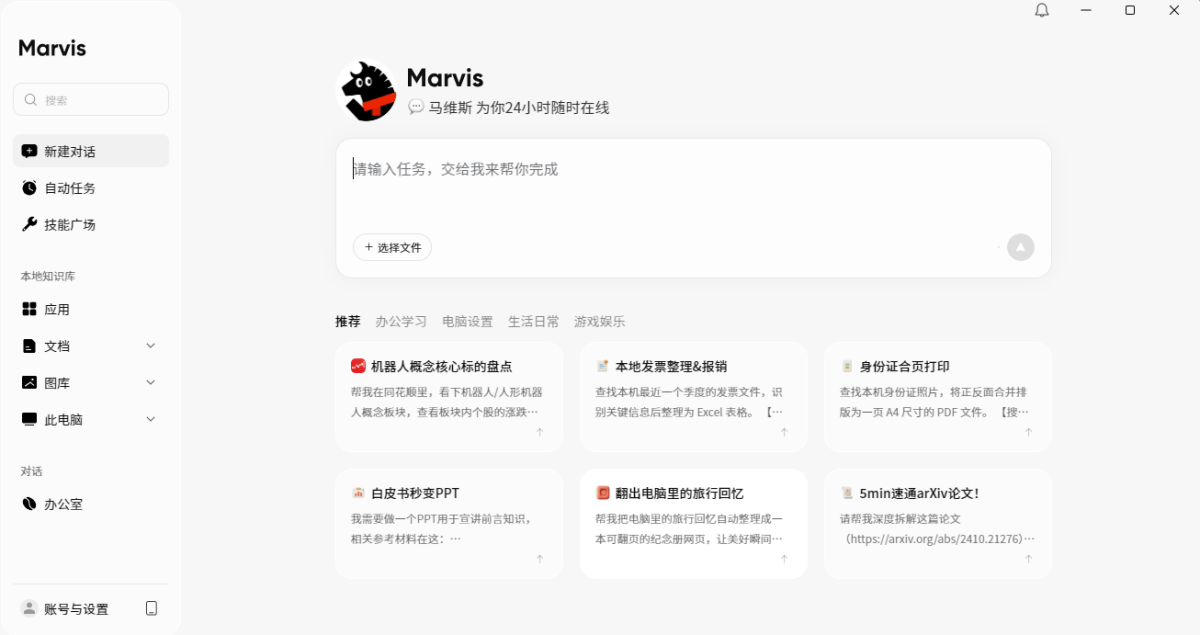Screen dimensions: 1200x635
Task: Open the notifications bell icon
Action: click(1042, 10)
